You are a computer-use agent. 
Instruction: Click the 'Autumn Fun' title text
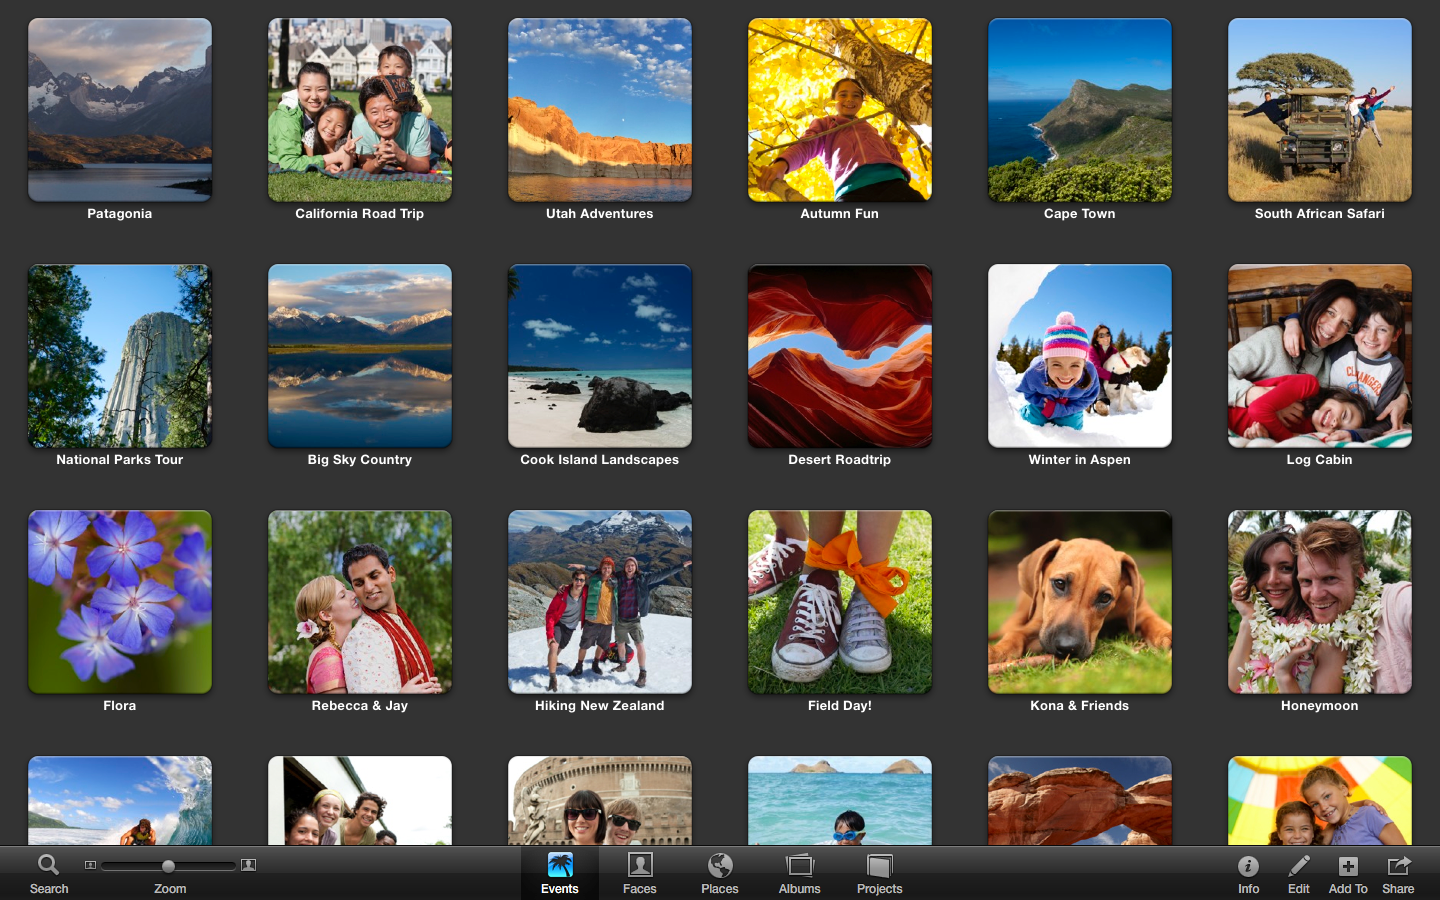coord(840,214)
